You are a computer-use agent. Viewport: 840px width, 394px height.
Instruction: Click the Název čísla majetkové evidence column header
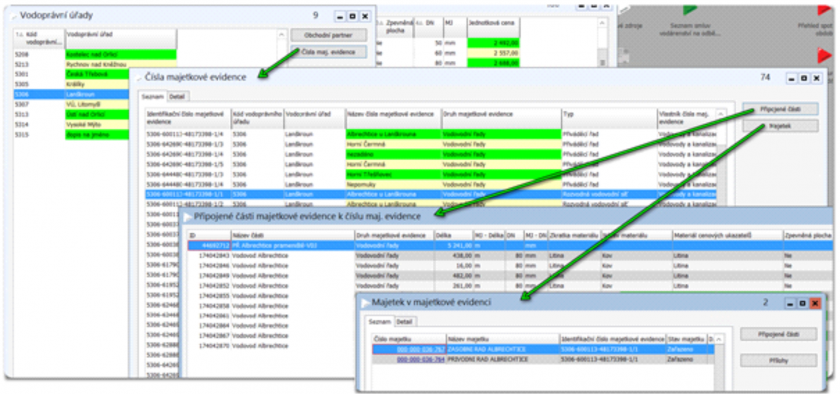click(394, 118)
